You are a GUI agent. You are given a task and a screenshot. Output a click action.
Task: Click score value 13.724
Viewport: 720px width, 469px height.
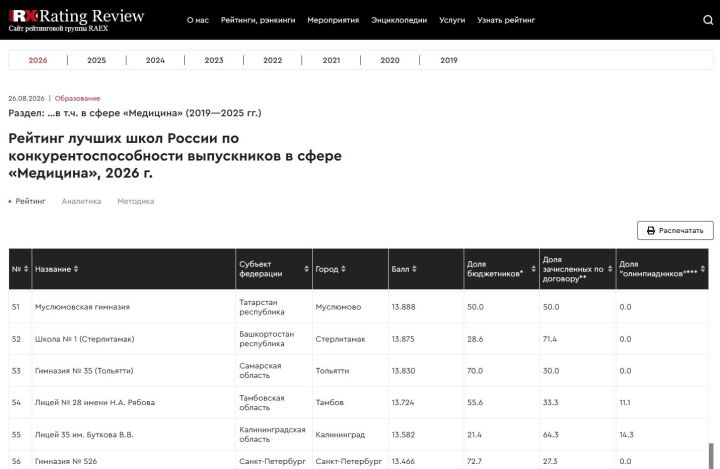[403, 402]
